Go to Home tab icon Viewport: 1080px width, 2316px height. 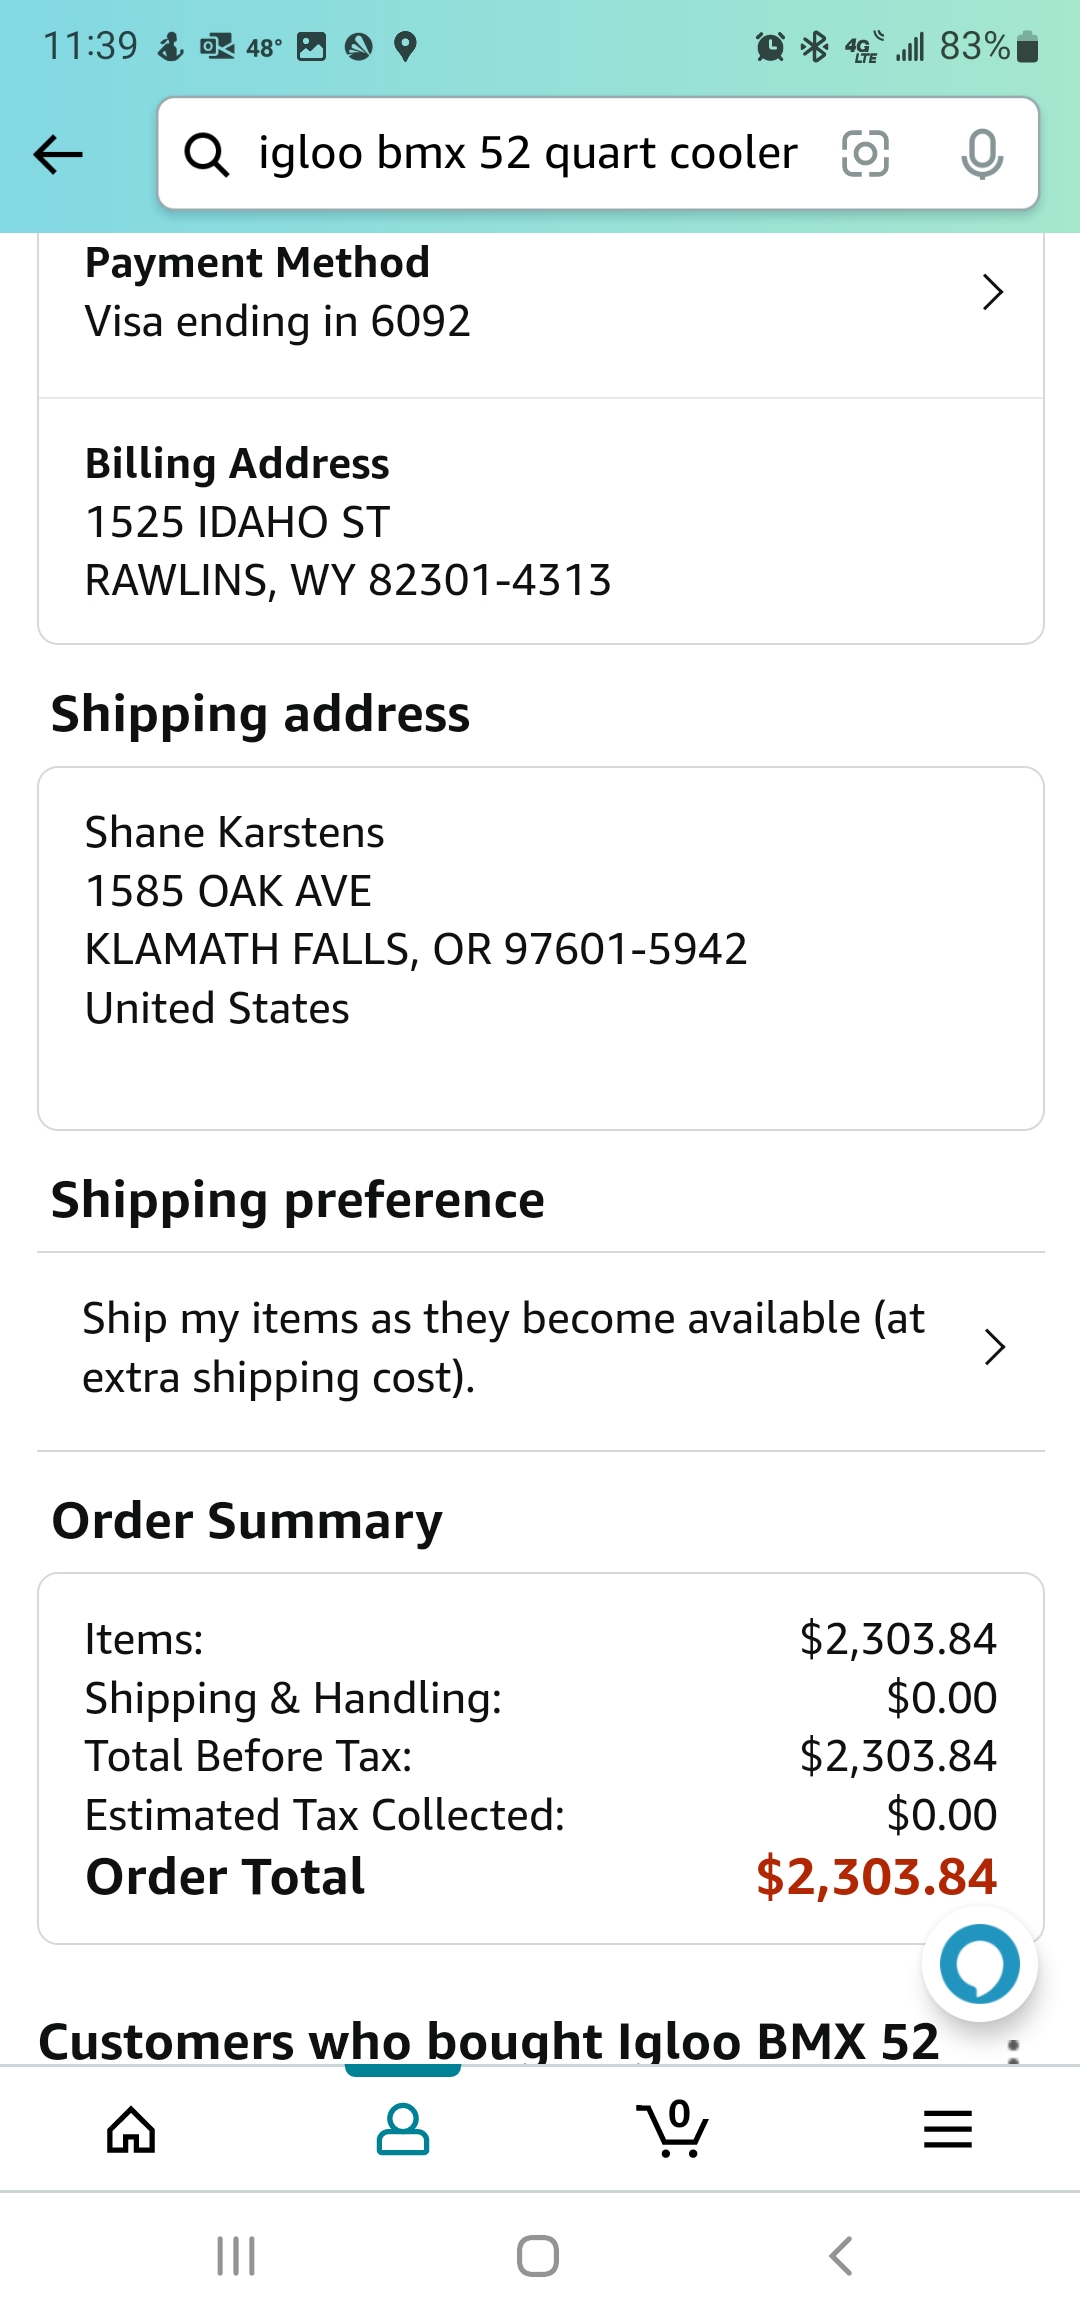click(x=132, y=2129)
